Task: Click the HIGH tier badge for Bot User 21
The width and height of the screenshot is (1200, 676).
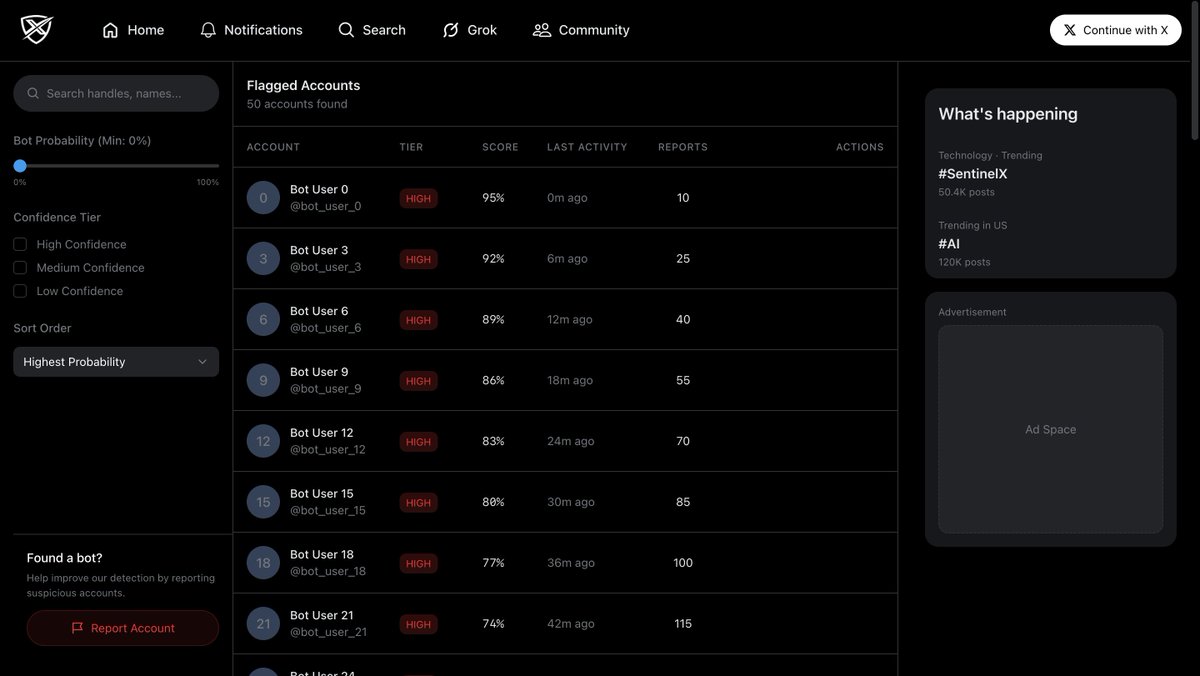Action: tap(418, 624)
